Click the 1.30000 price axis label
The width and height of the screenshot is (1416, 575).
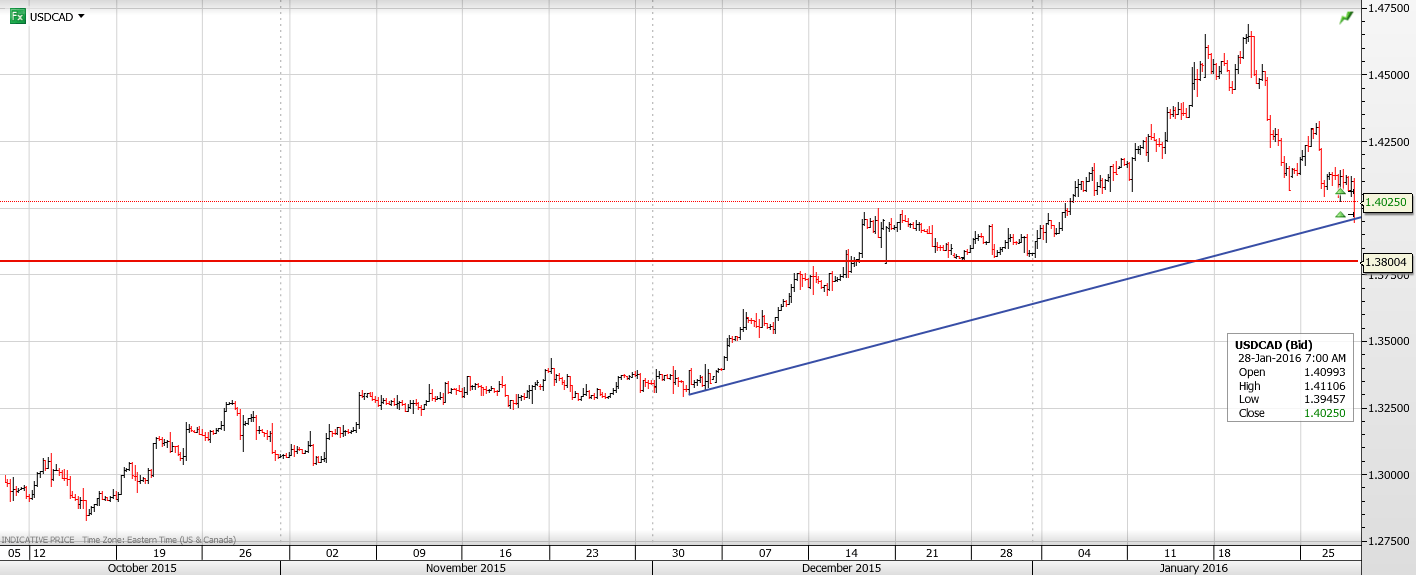[1388, 475]
